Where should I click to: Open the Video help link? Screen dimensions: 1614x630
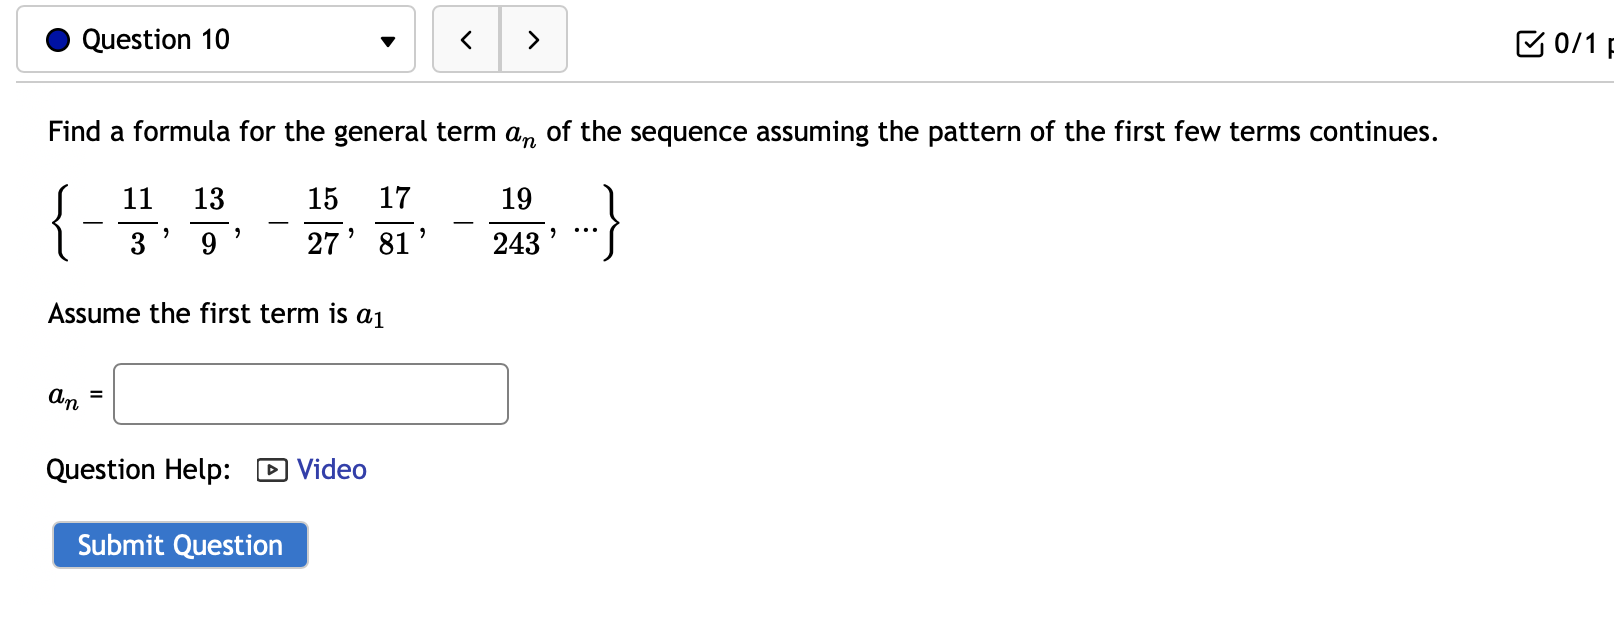[x=331, y=469]
